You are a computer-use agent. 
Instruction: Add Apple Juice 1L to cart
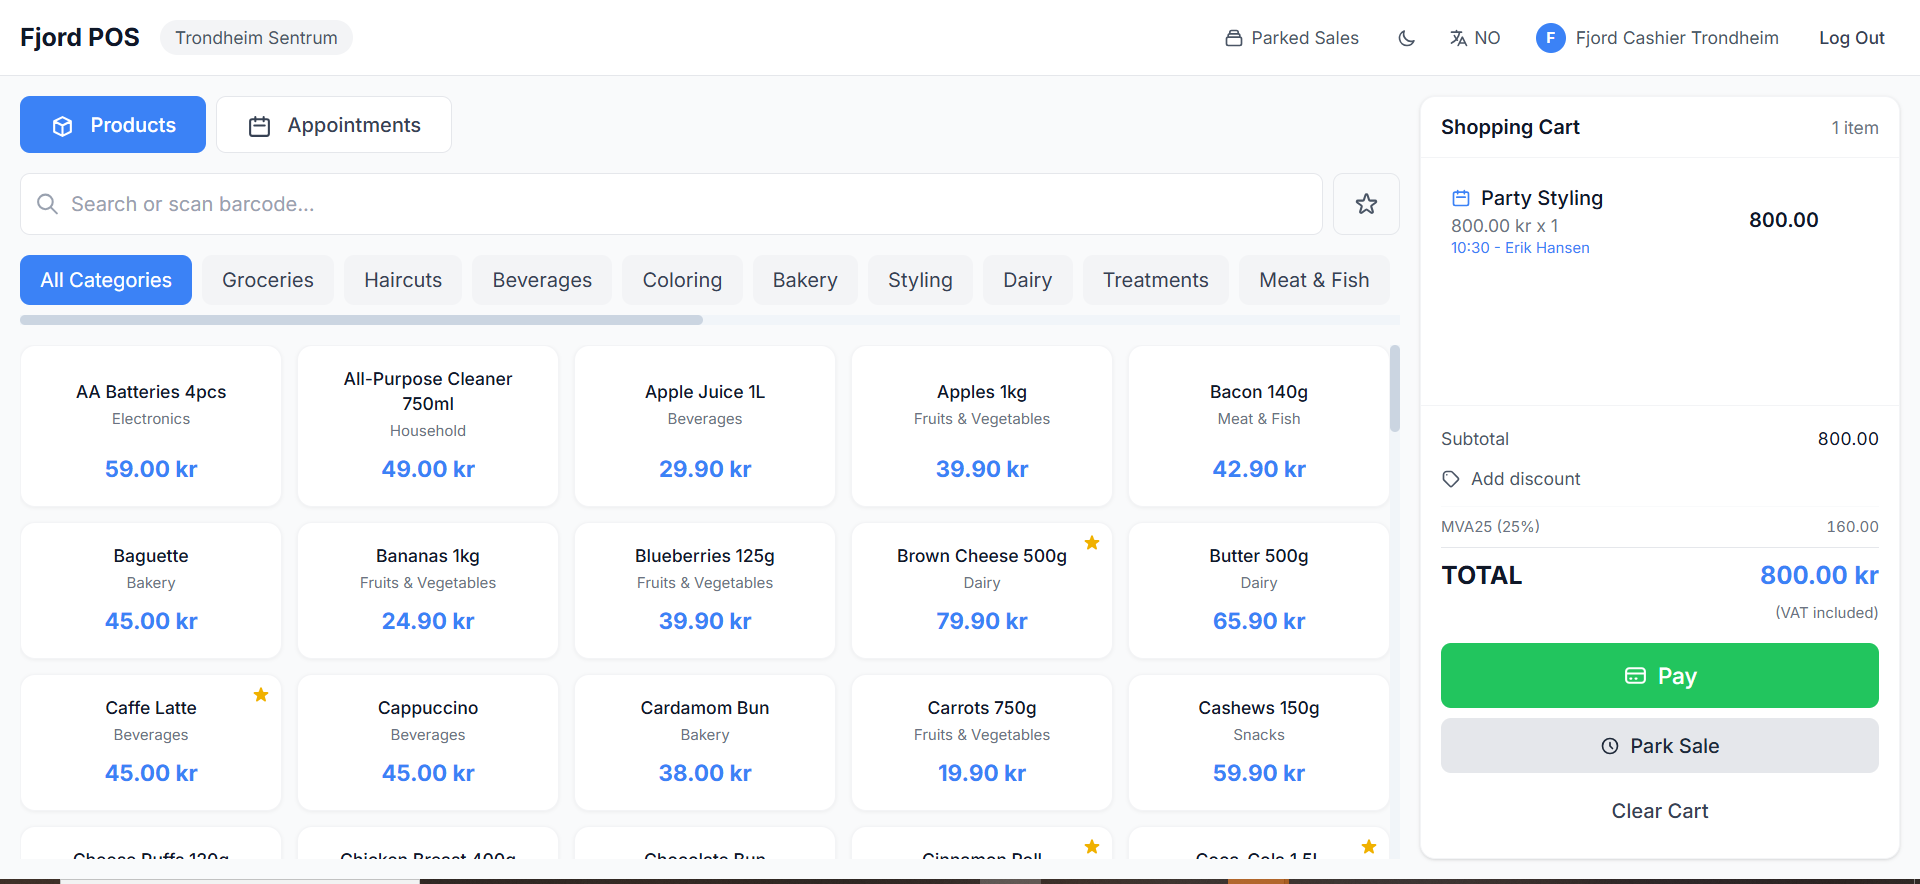coord(705,427)
